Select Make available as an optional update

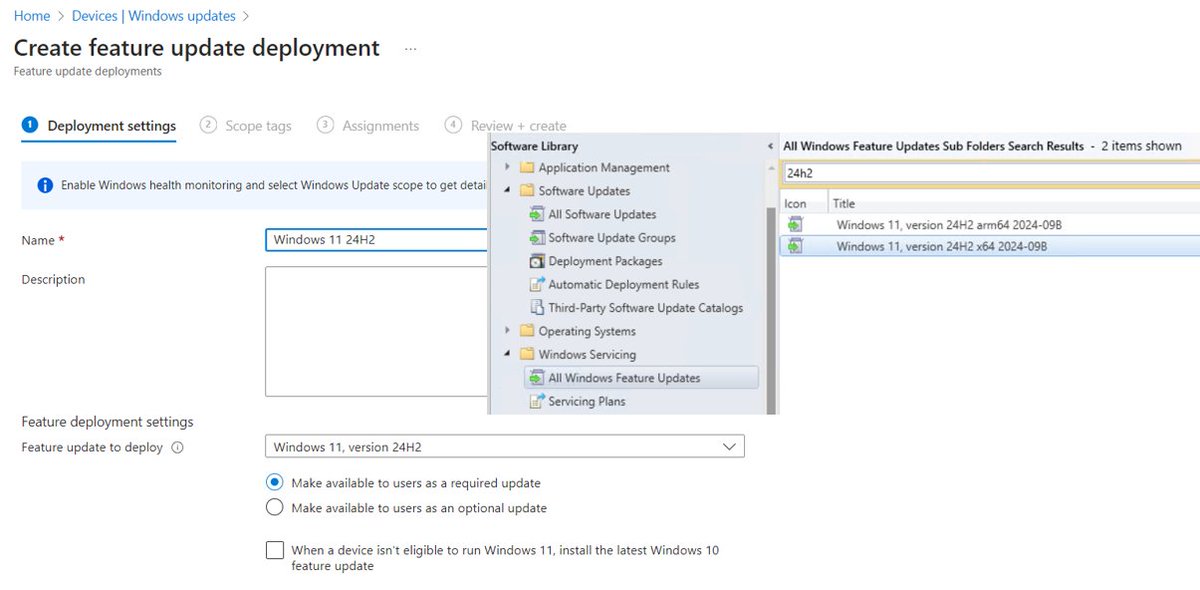point(275,508)
